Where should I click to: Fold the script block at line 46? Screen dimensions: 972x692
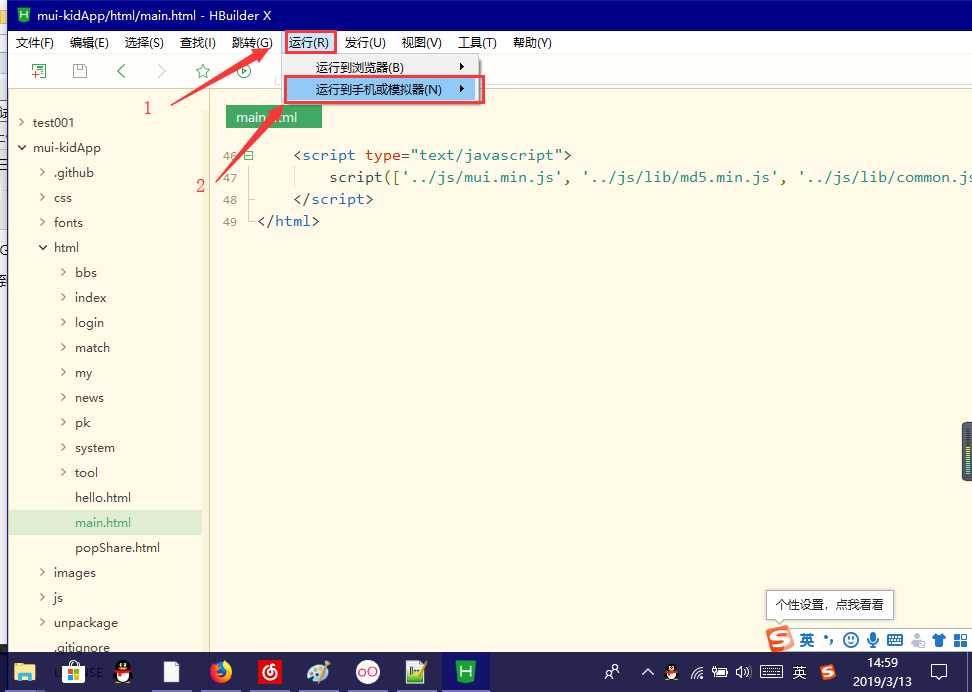249,156
